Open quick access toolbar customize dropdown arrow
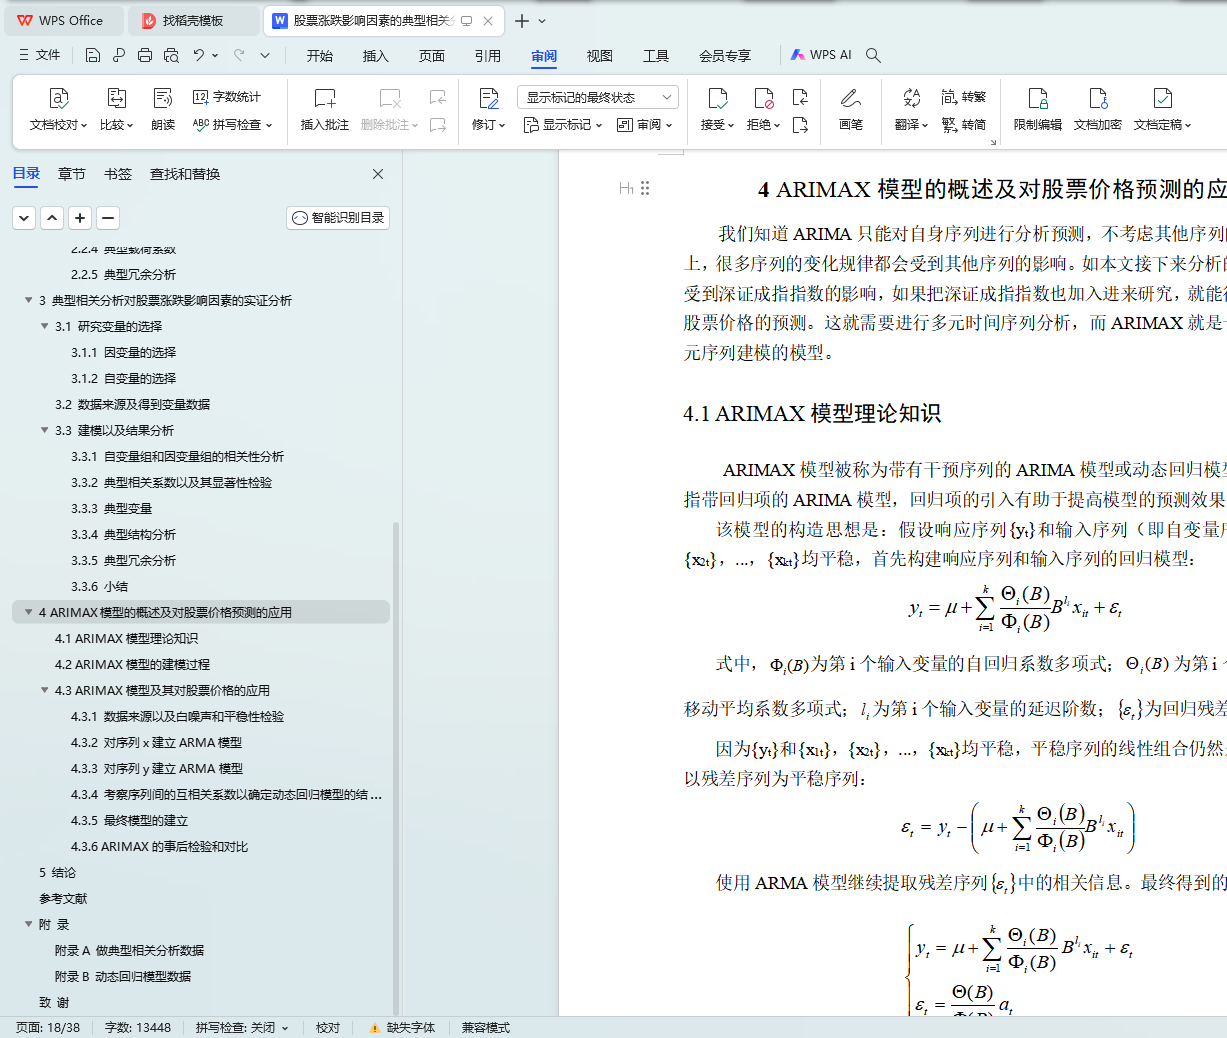This screenshot has width=1227, height=1038. pyautogui.click(x=265, y=55)
